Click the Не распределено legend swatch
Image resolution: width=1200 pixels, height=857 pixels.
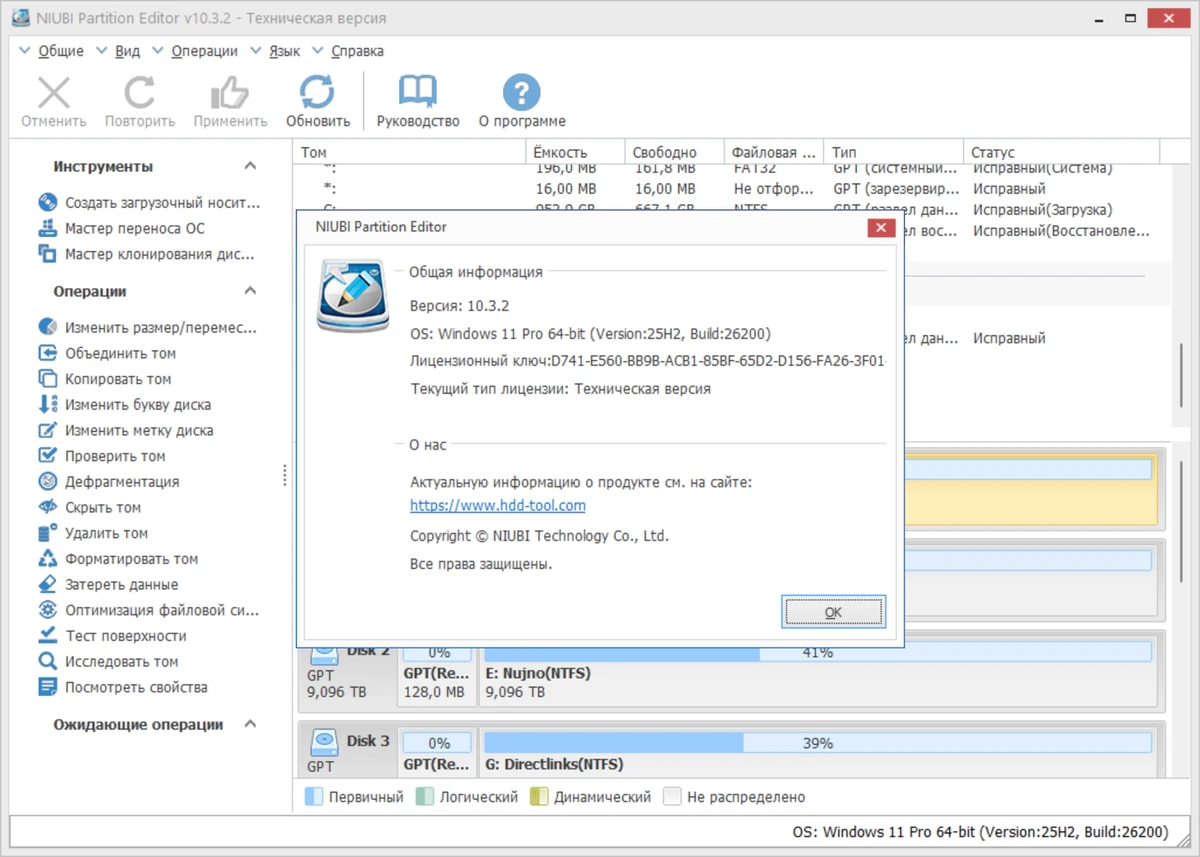click(x=673, y=797)
